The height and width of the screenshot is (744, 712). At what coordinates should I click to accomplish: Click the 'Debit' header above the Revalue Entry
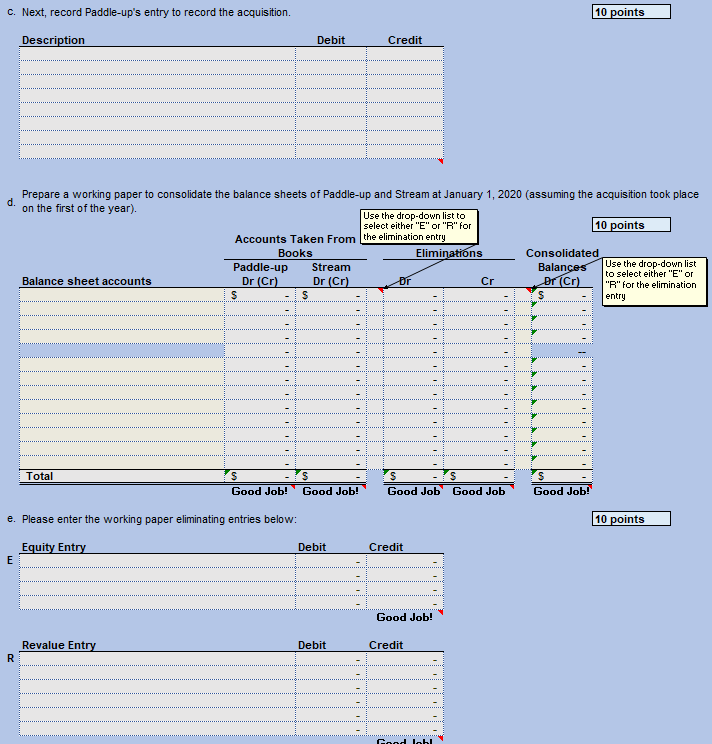tap(312, 645)
